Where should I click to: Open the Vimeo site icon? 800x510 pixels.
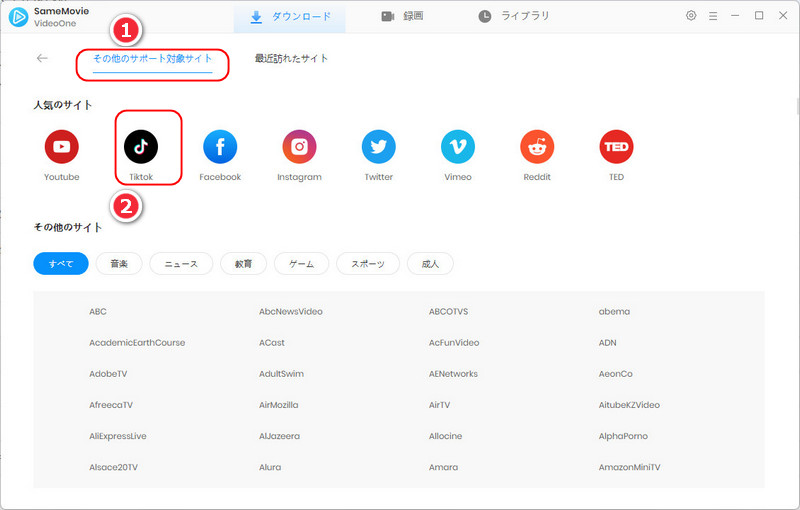458,147
